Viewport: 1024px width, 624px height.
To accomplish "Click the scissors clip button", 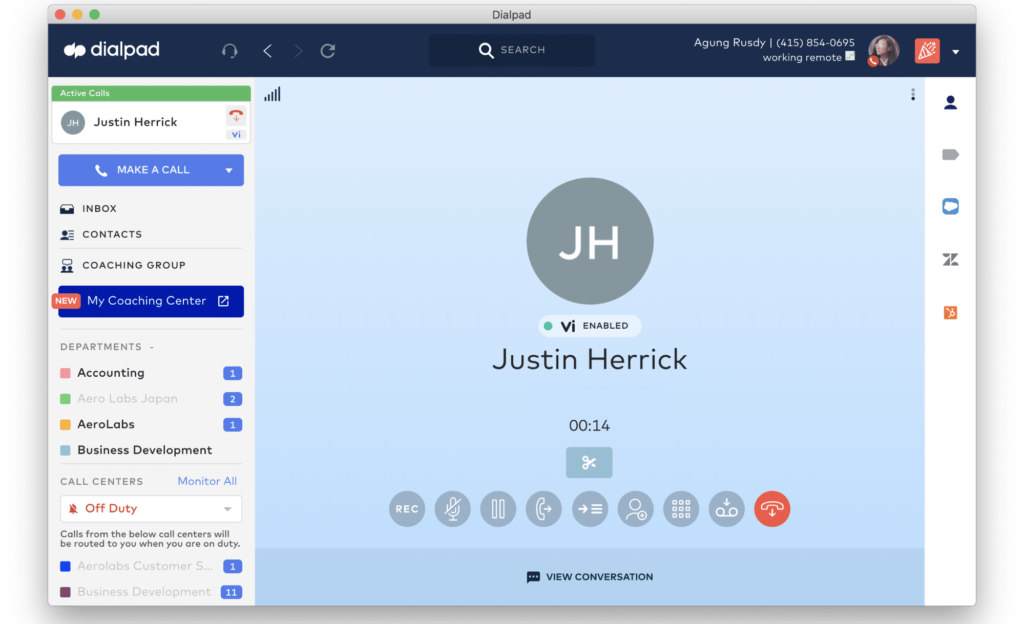I will coord(589,463).
